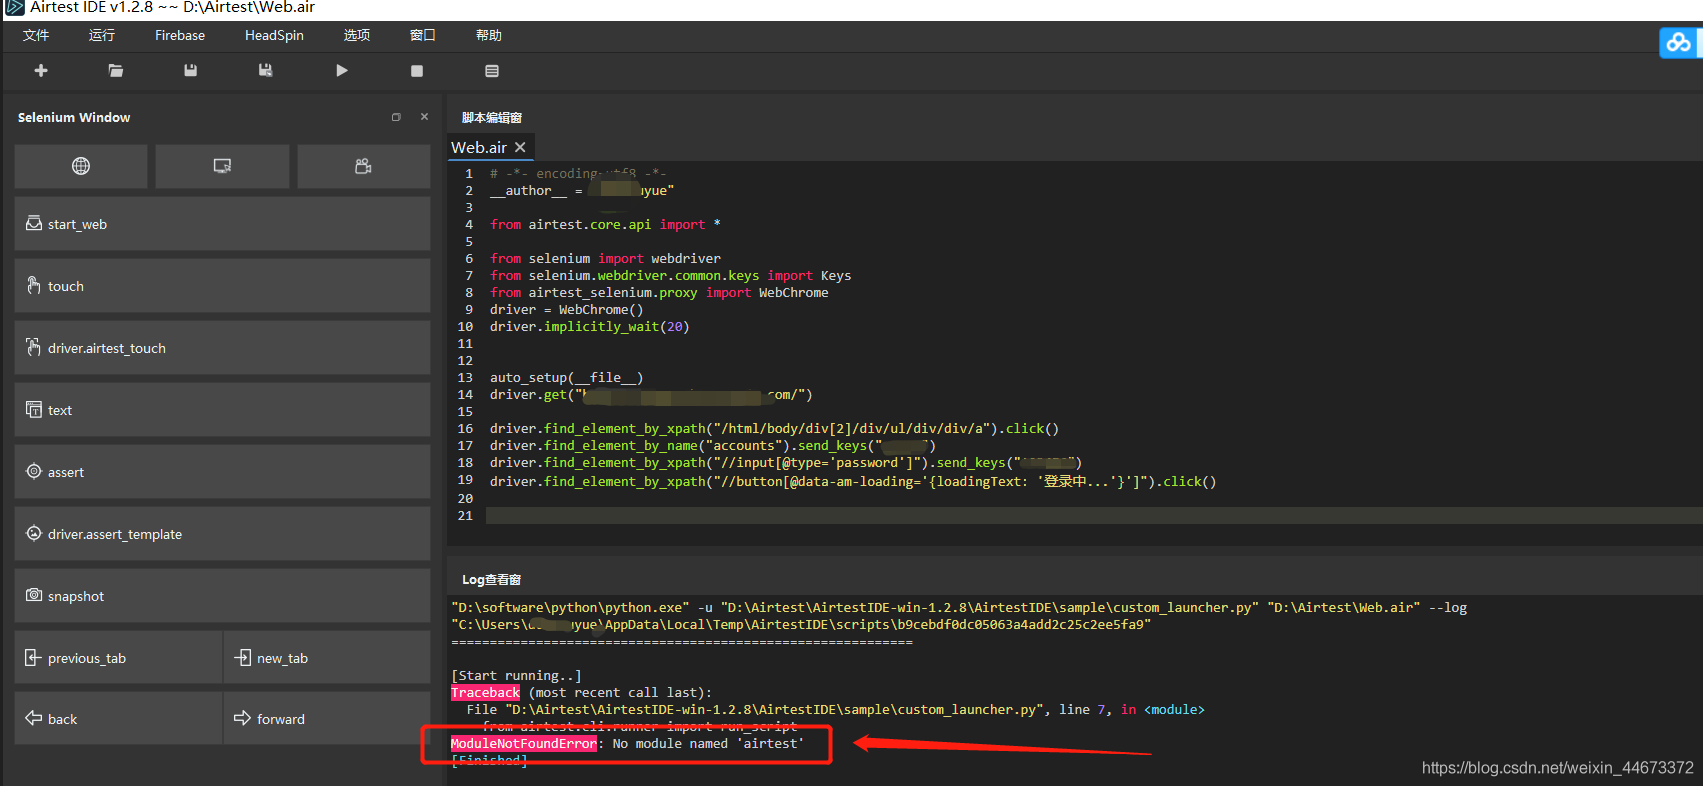Click the previous_tab button
The width and height of the screenshot is (1703, 786).
pyautogui.click(x=118, y=658)
